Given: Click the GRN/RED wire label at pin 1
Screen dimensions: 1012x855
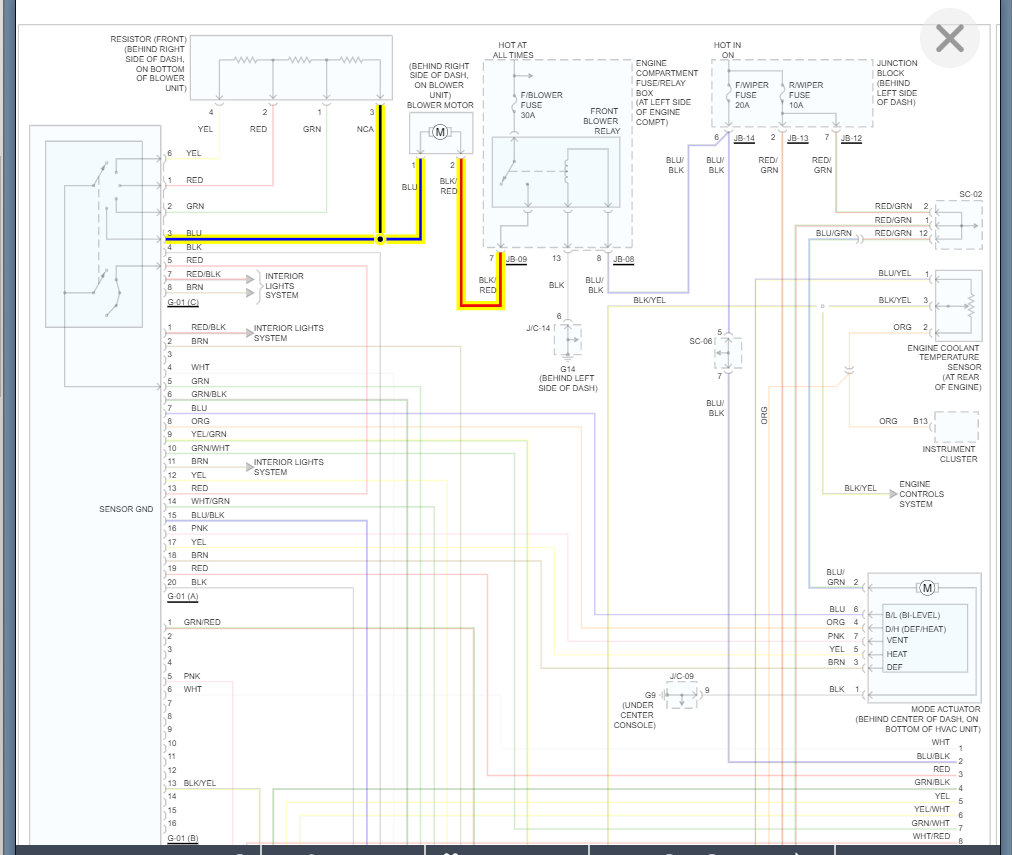Looking at the screenshot, I should pos(202,622).
